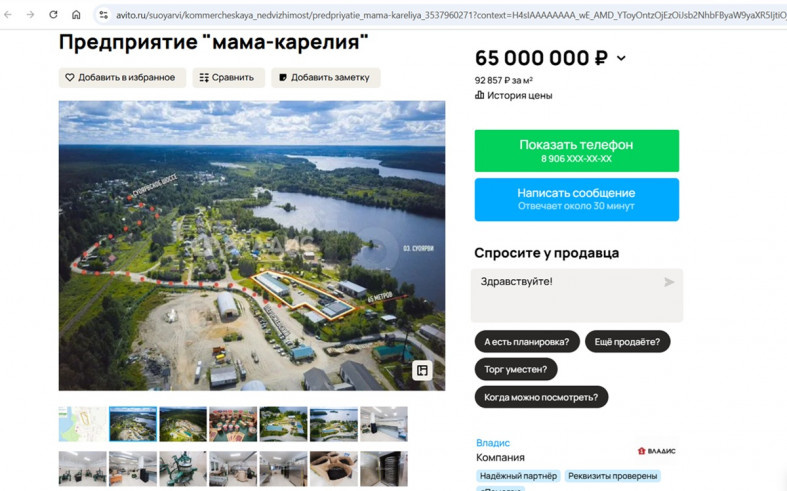Click the browser back arrow
The height and width of the screenshot is (491, 787).
8,15
